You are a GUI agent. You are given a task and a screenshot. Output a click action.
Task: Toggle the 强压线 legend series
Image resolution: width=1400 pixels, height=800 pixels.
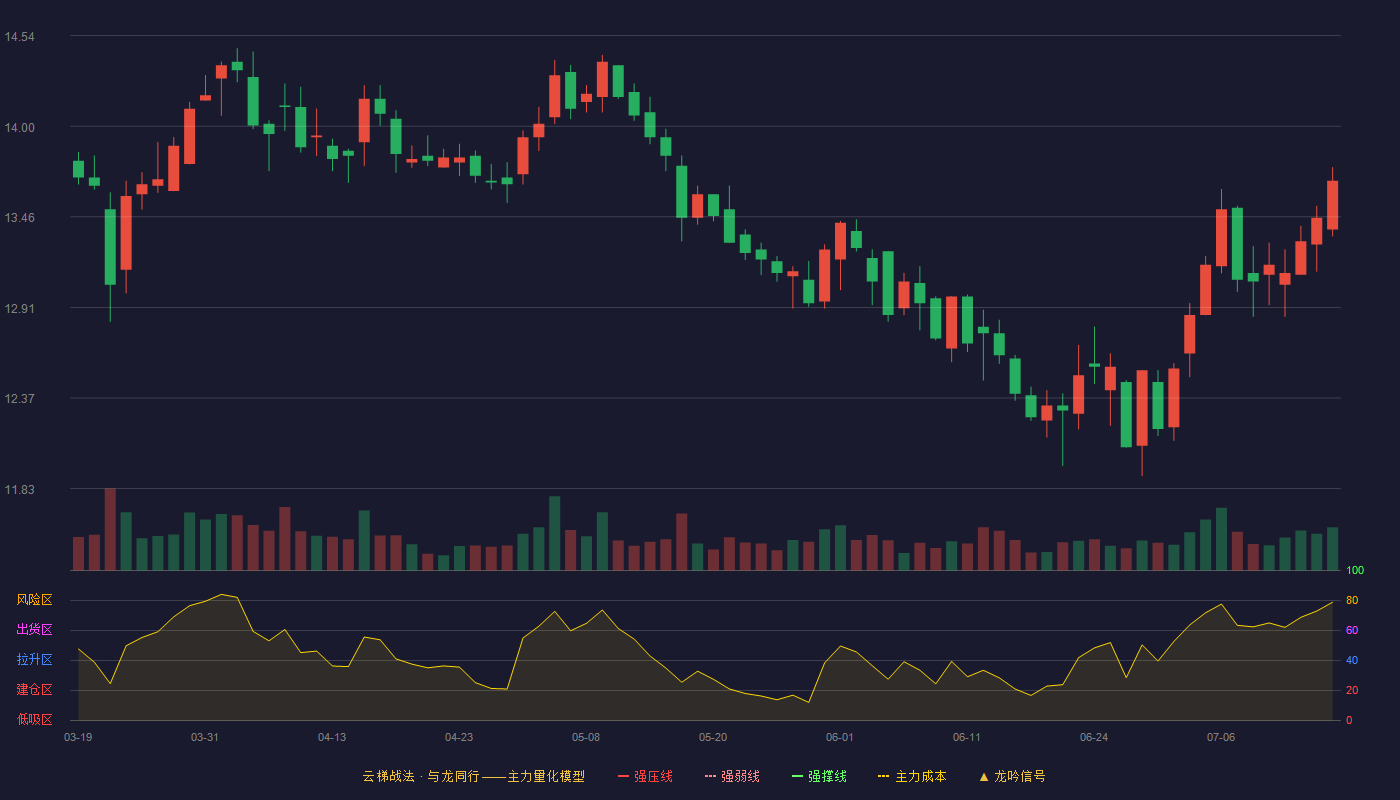pos(645,776)
